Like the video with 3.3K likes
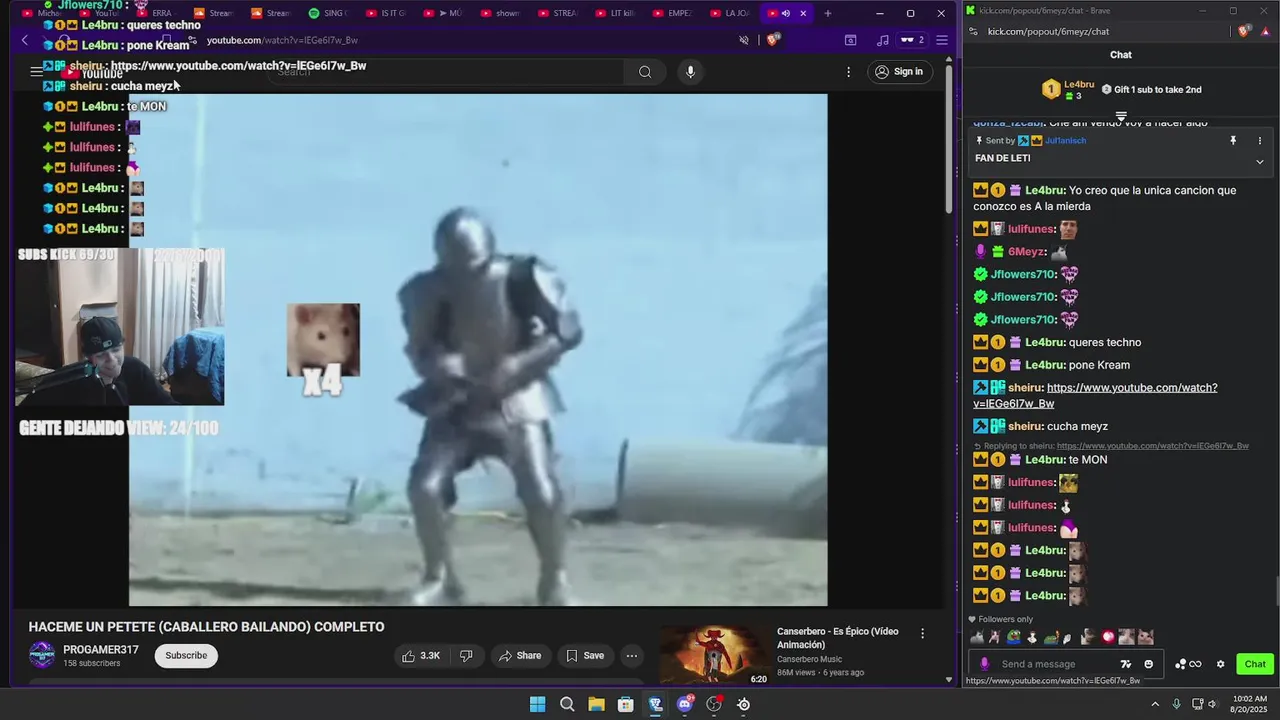The image size is (1280, 720). (x=420, y=656)
